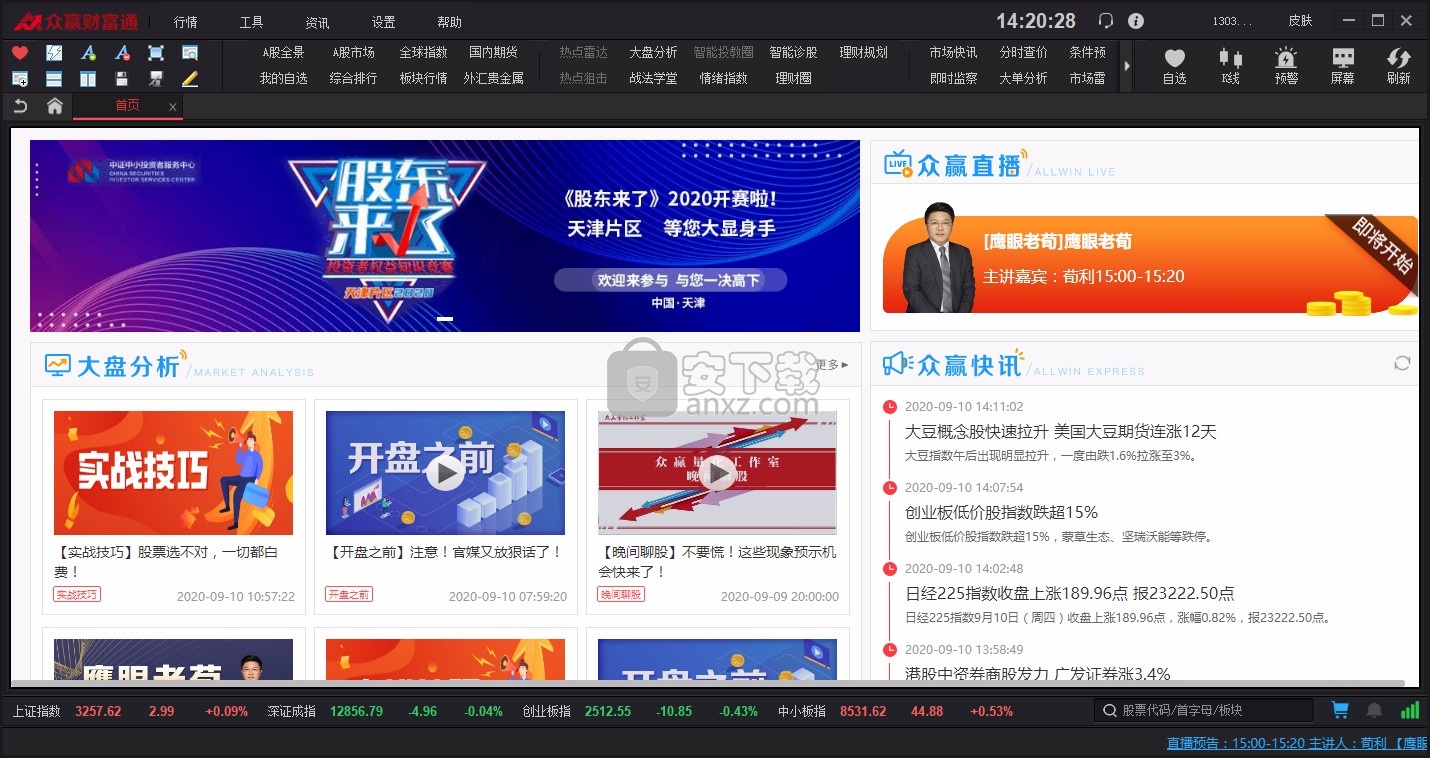The width and height of the screenshot is (1430, 758).
Task: Click the add new window icon
Action: click(x=20, y=78)
